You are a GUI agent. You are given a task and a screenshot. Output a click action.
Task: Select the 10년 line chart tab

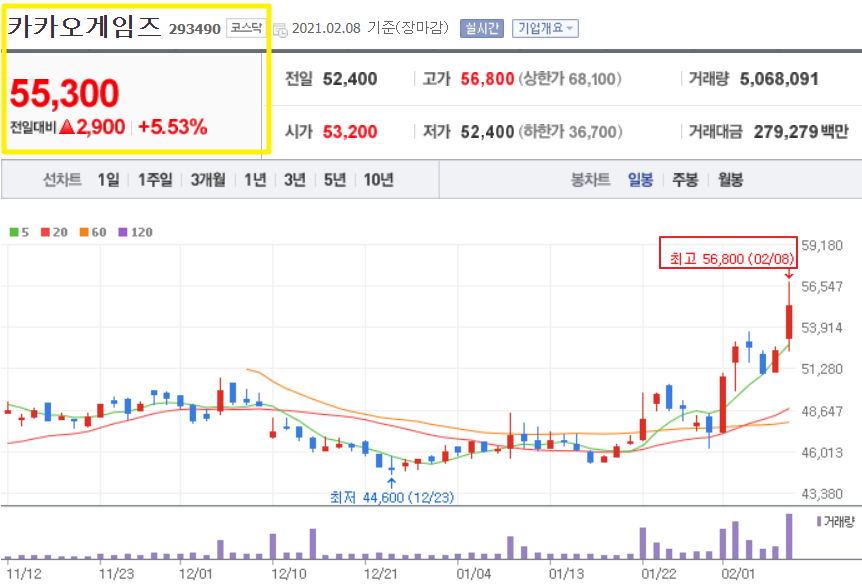378,180
